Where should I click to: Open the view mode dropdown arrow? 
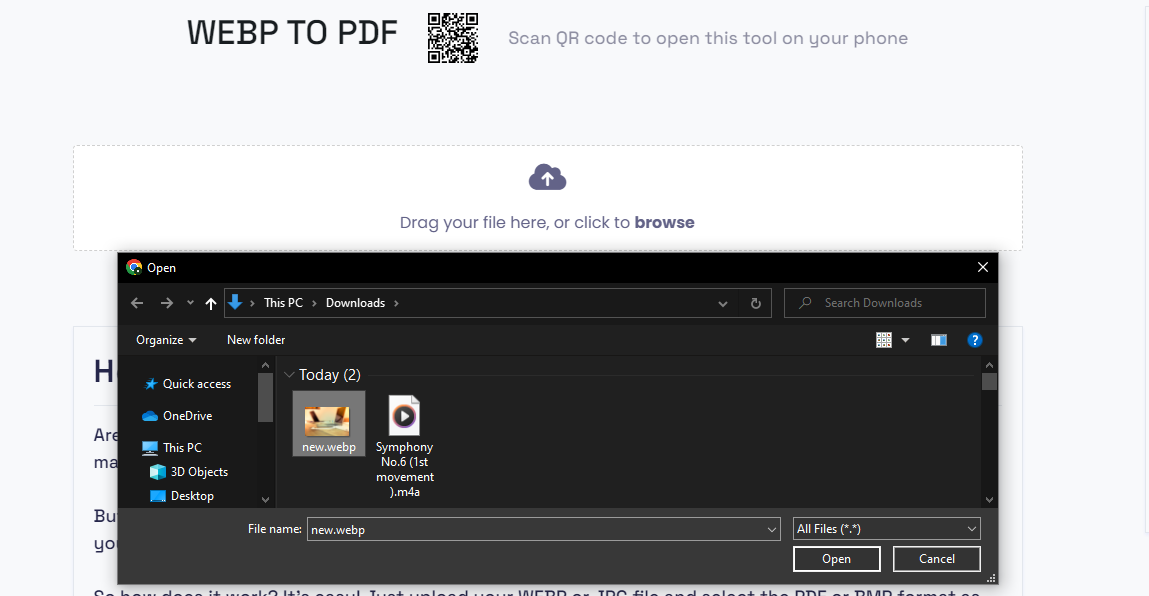(x=906, y=339)
